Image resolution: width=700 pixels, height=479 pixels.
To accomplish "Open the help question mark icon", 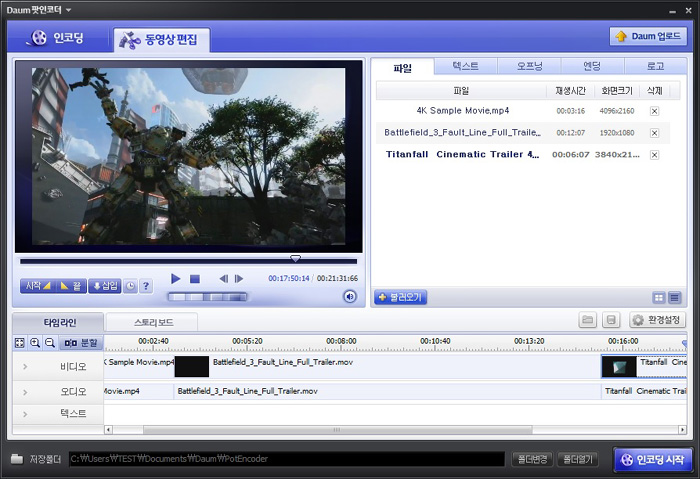I will [146, 286].
